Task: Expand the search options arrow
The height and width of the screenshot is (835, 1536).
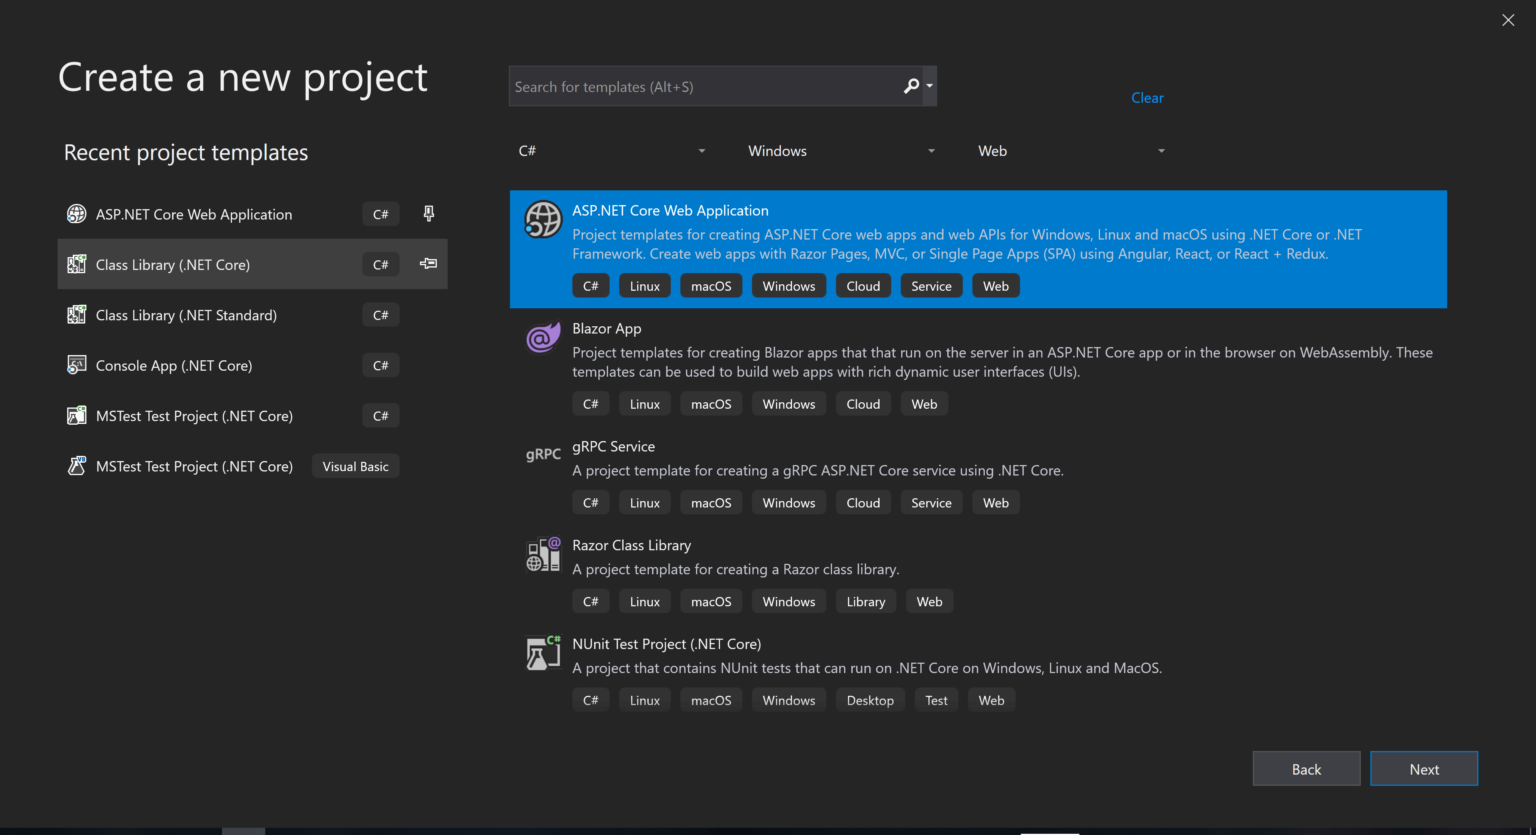Action: point(928,86)
